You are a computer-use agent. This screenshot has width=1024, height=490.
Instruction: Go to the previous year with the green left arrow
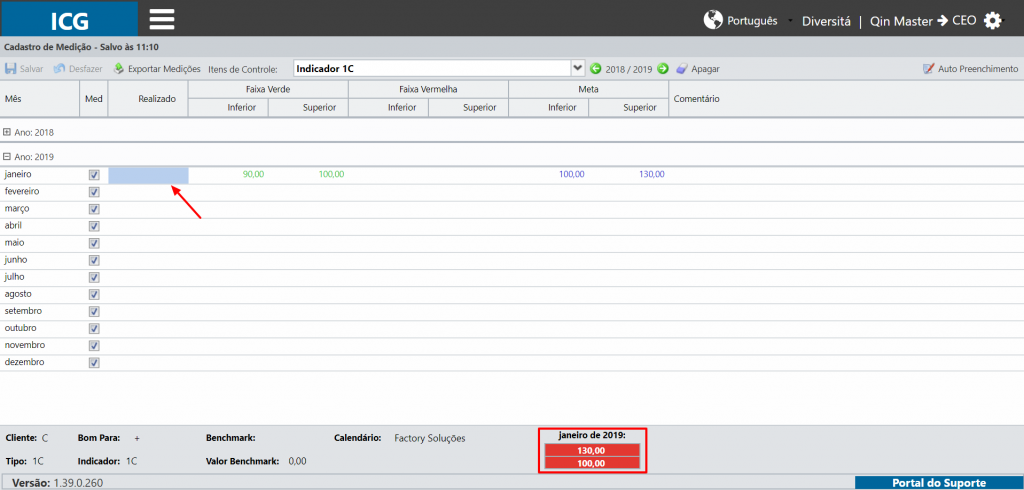click(596, 69)
